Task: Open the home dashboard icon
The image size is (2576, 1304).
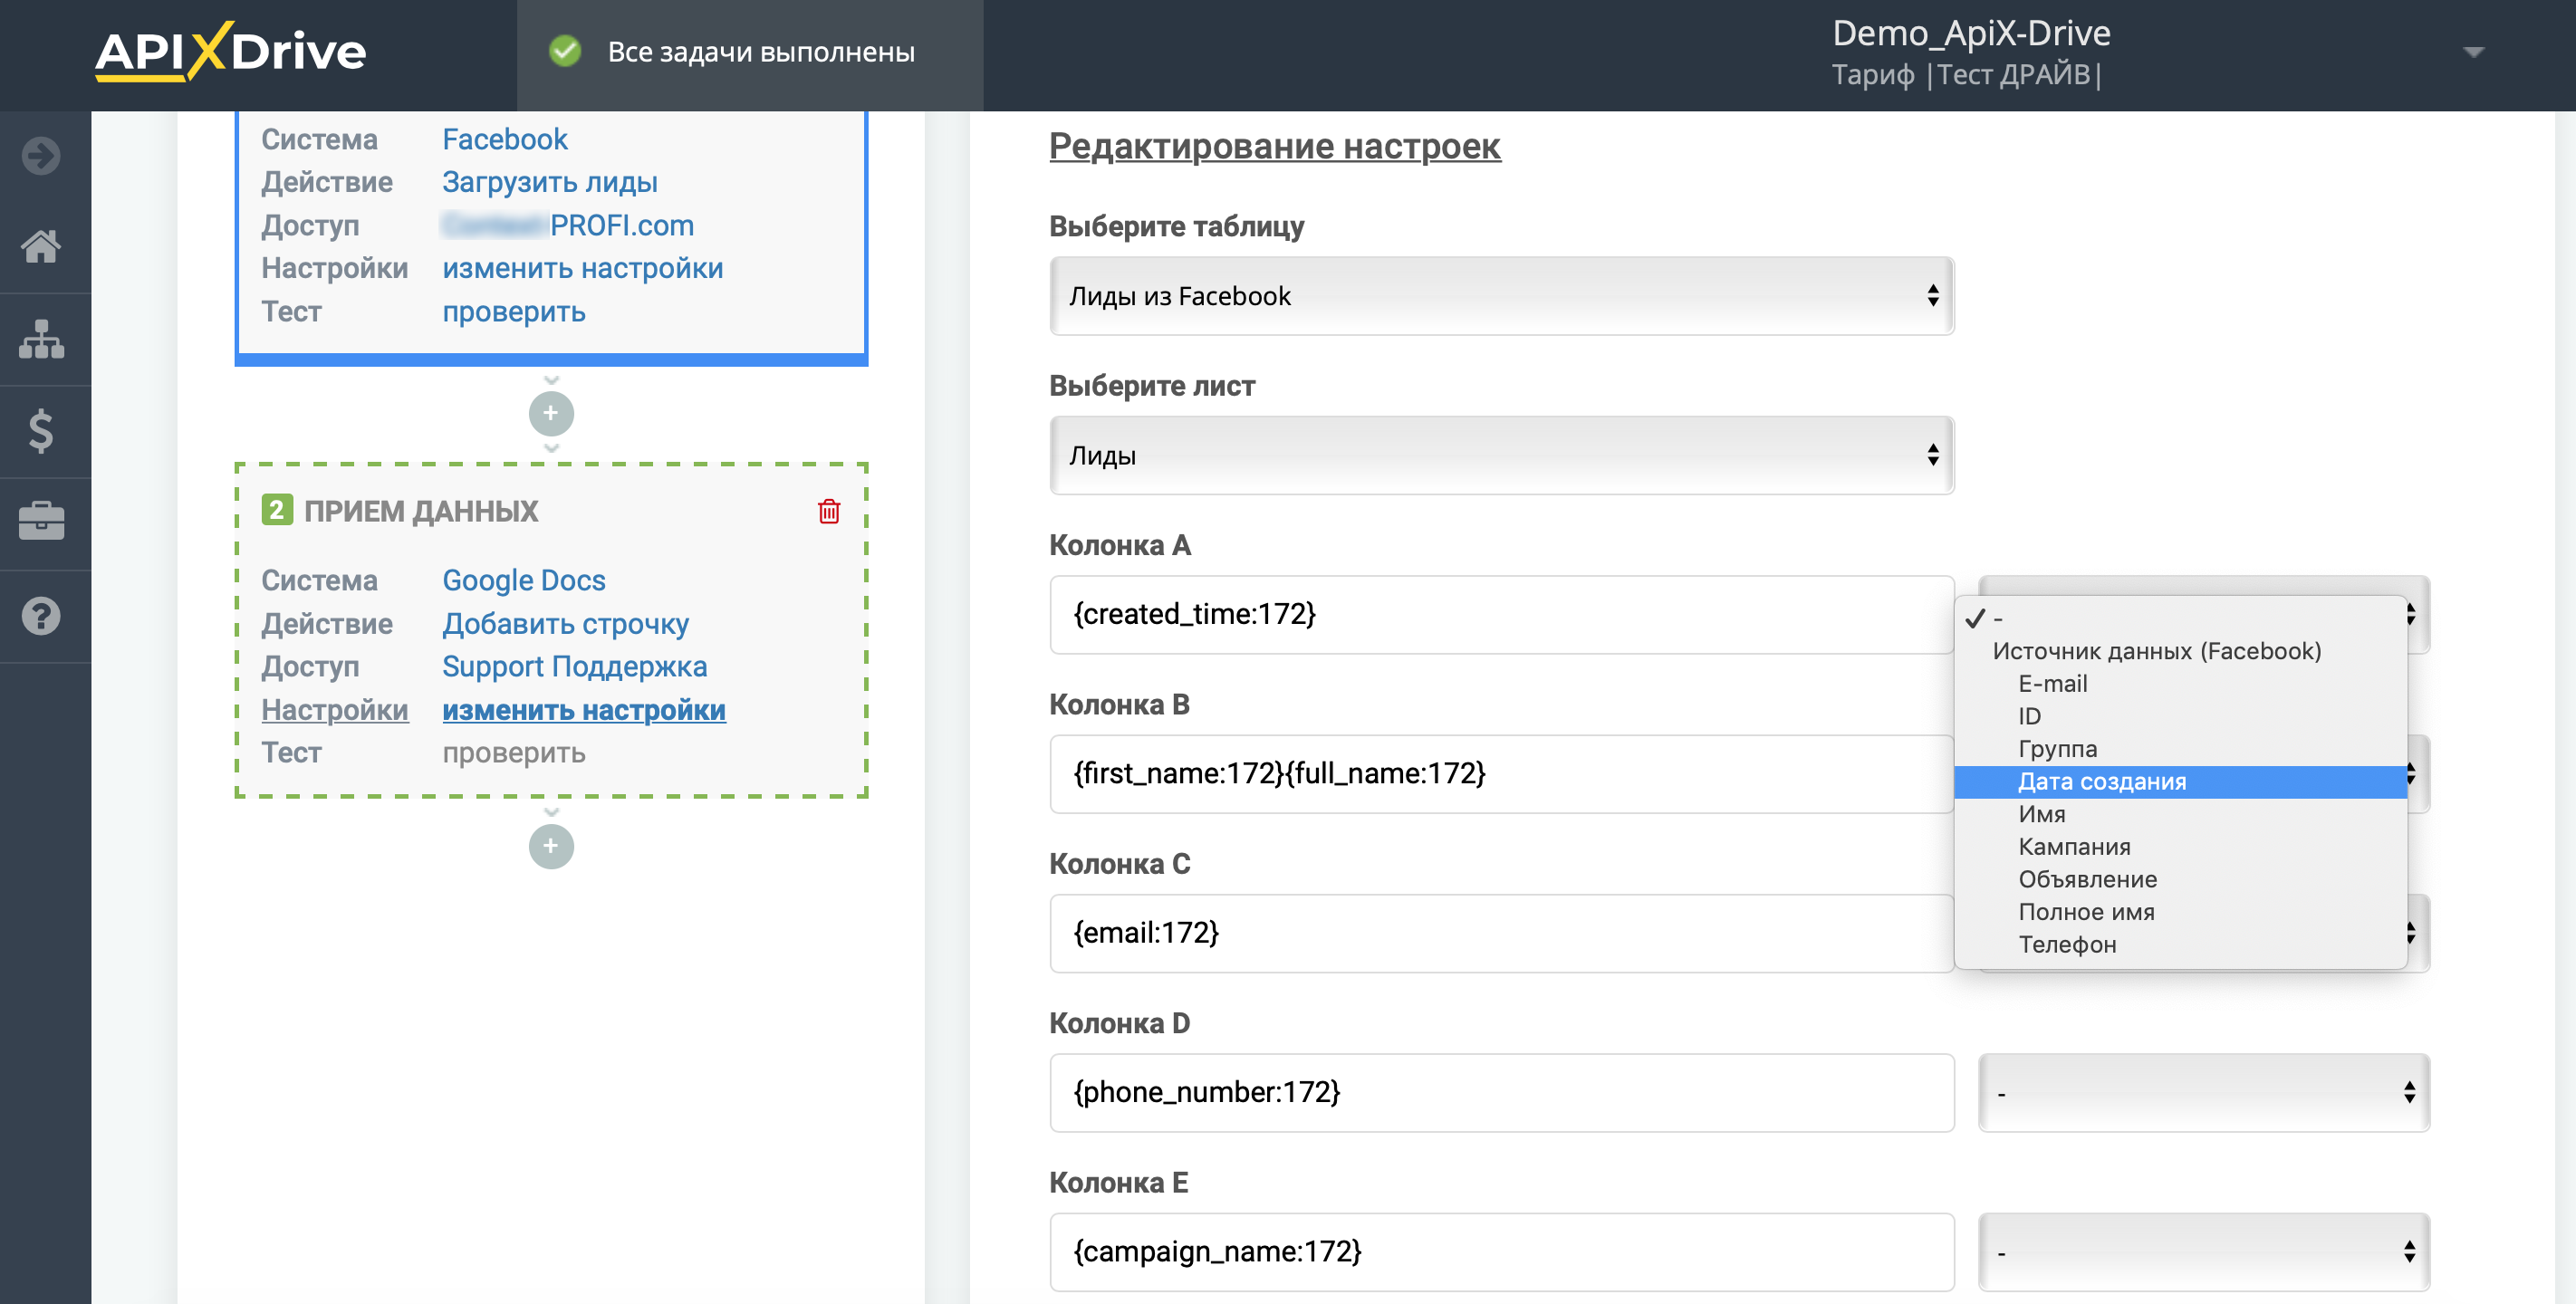Action: tap(41, 246)
